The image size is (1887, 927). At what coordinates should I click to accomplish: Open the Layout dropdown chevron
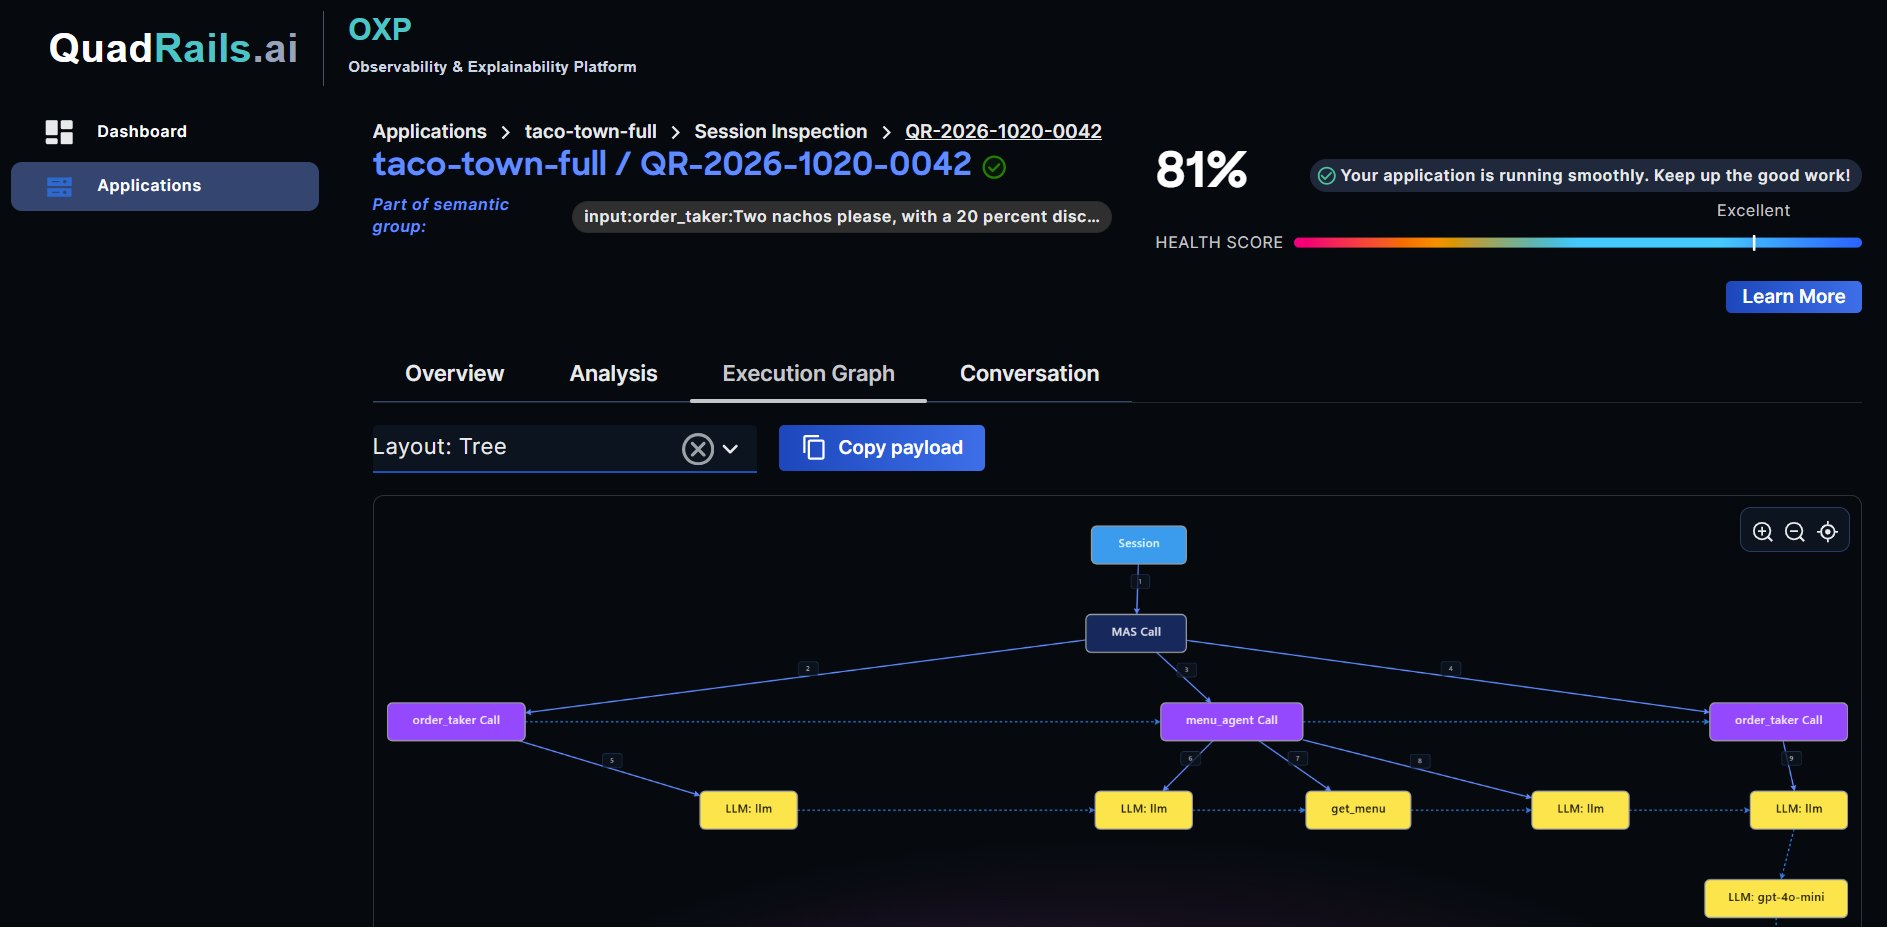[730, 449]
